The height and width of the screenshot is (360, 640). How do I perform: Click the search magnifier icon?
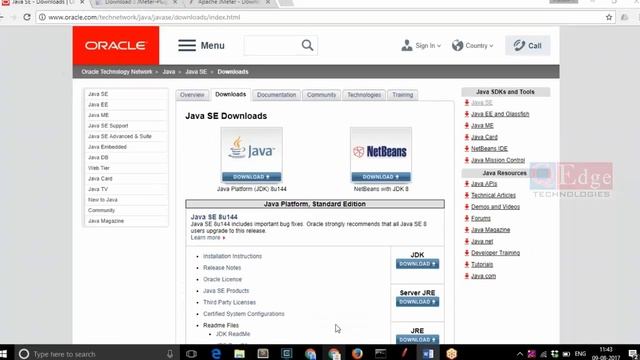(x=307, y=45)
